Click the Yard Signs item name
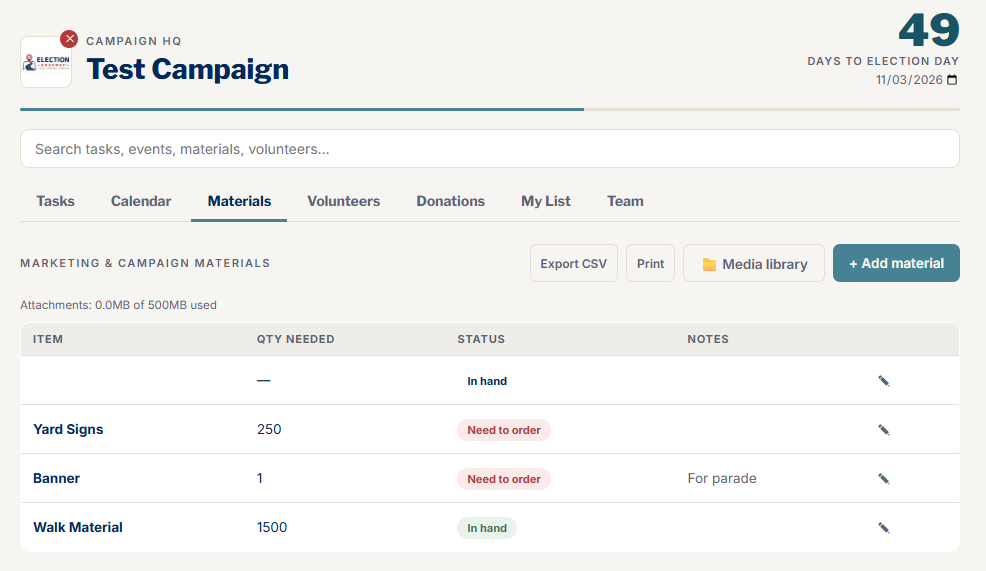The height and width of the screenshot is (571, 986). point(68,430)
